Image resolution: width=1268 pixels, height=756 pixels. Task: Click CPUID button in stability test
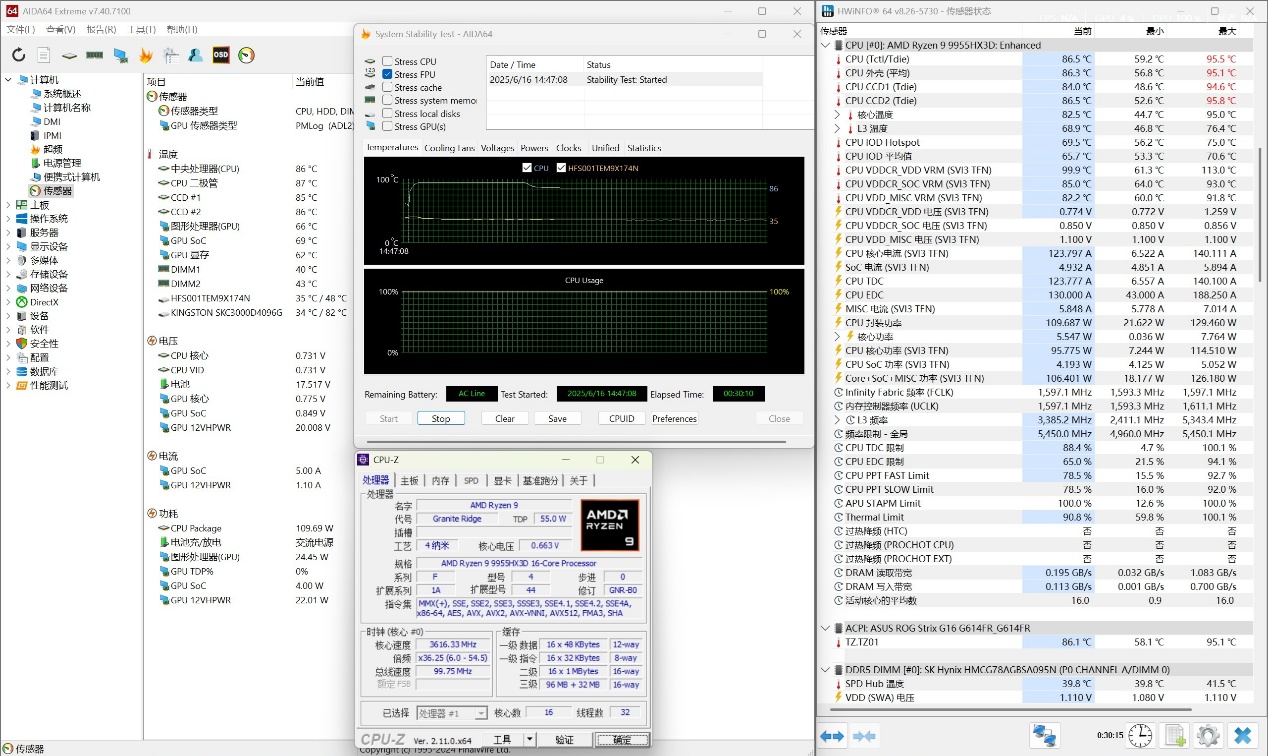pyautogui.click(x=622, y=418)
